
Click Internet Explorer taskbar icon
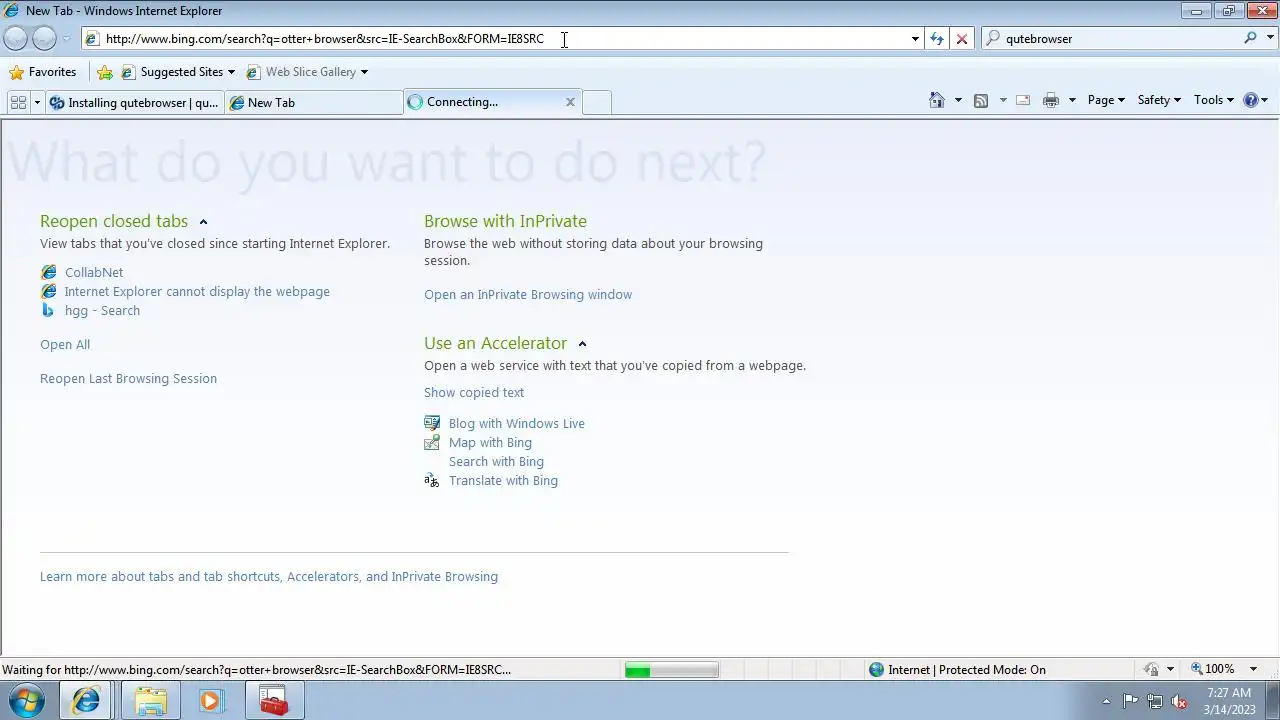(x=86, y=701)
